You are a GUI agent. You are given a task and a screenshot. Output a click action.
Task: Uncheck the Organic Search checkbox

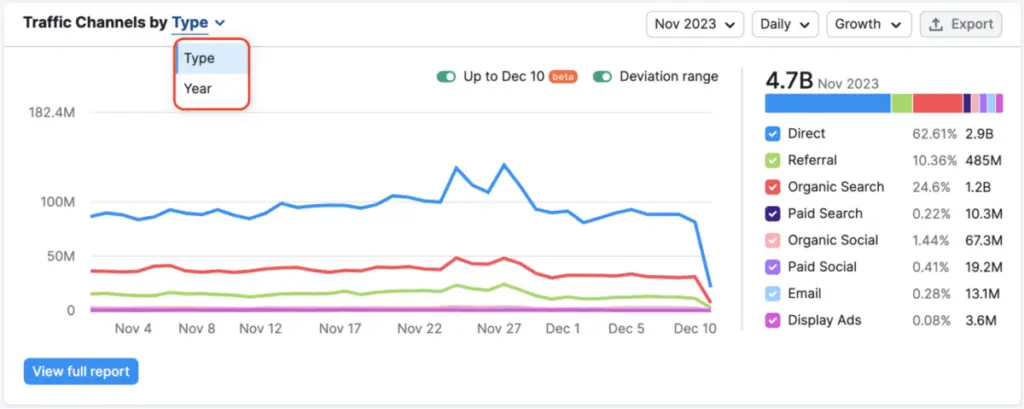coord(772,187)
